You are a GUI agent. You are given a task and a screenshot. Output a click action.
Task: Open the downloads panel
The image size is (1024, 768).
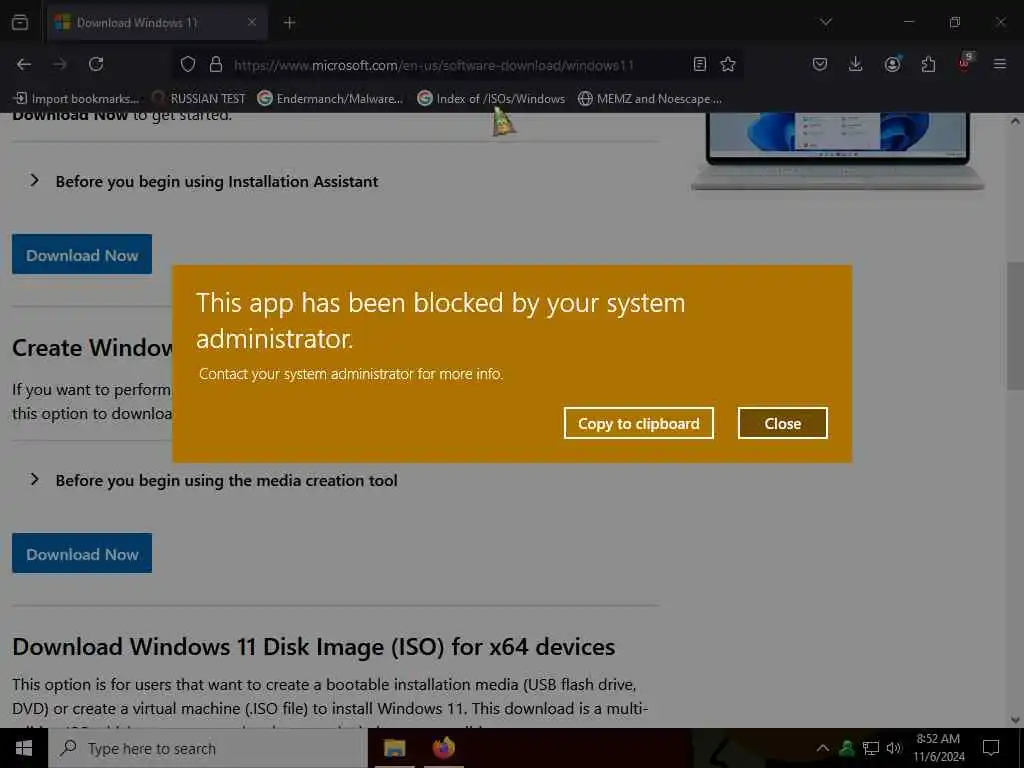pyautogui.click(x=856, y=64)
